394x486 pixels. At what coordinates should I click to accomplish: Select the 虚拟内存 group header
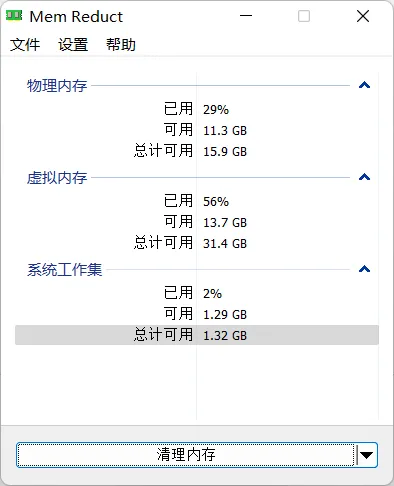57,178
